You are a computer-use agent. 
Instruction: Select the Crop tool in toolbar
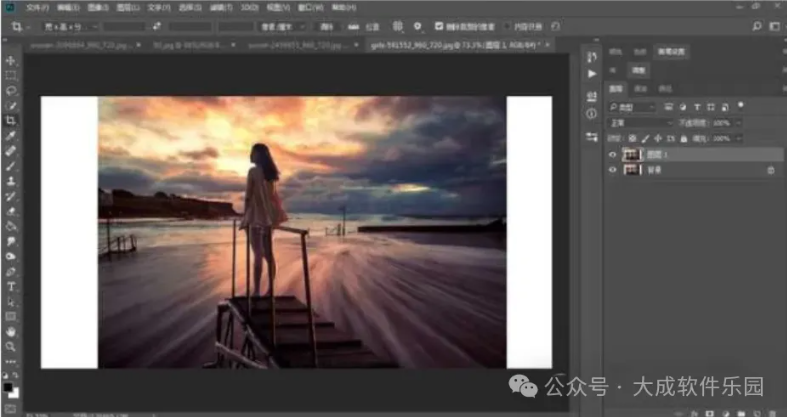click(x=11, y=120)
